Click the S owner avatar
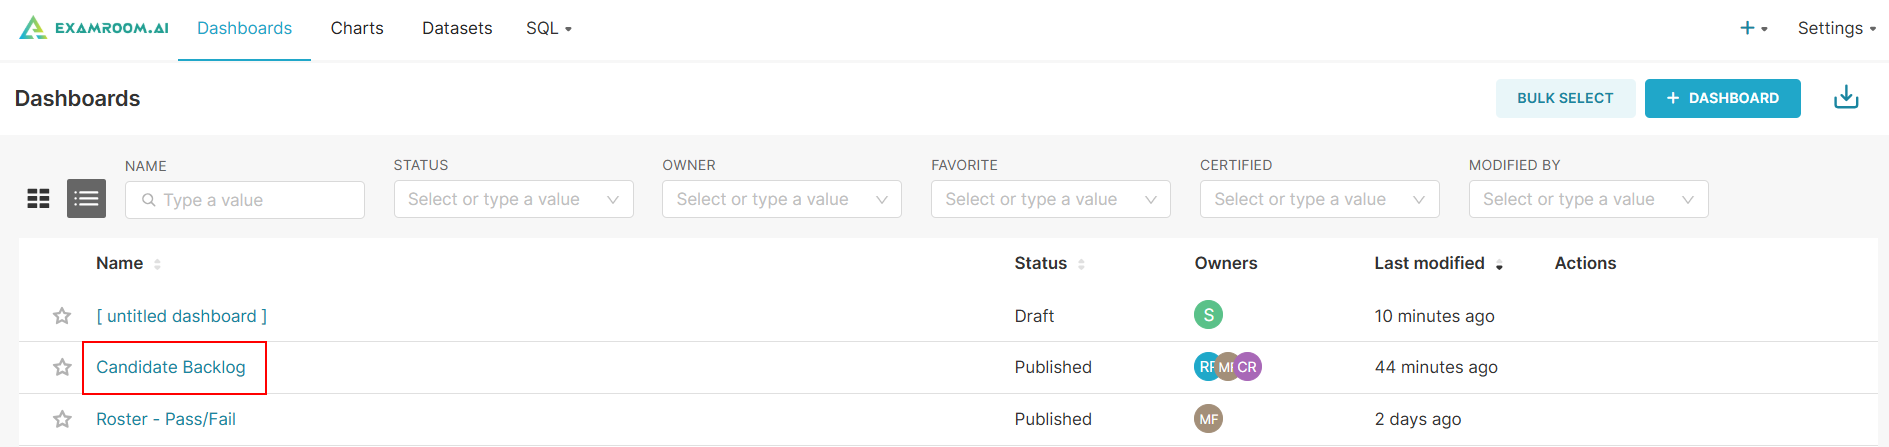Viewport: 1889px width, 447px height. (x=1208, y=315)
